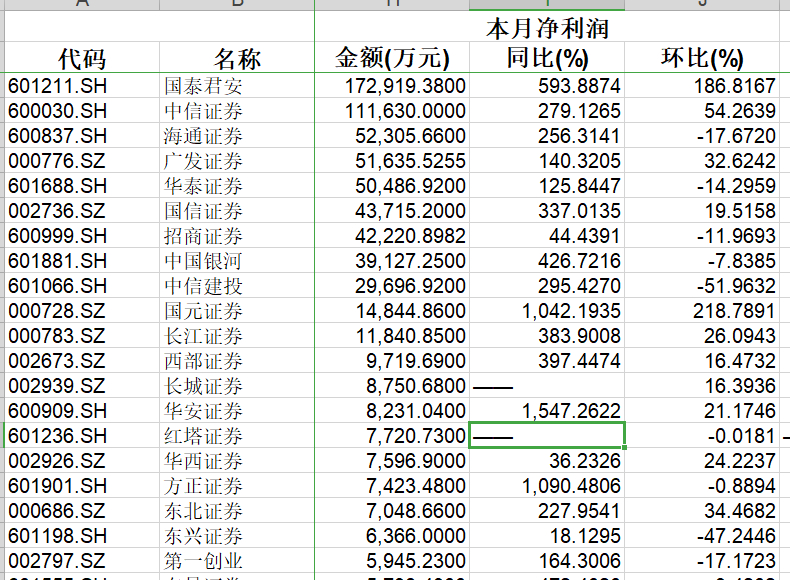Select cell with code 000728.SZ
The height and width of the screenshot is (580, 790).
(x=82, y=311)
